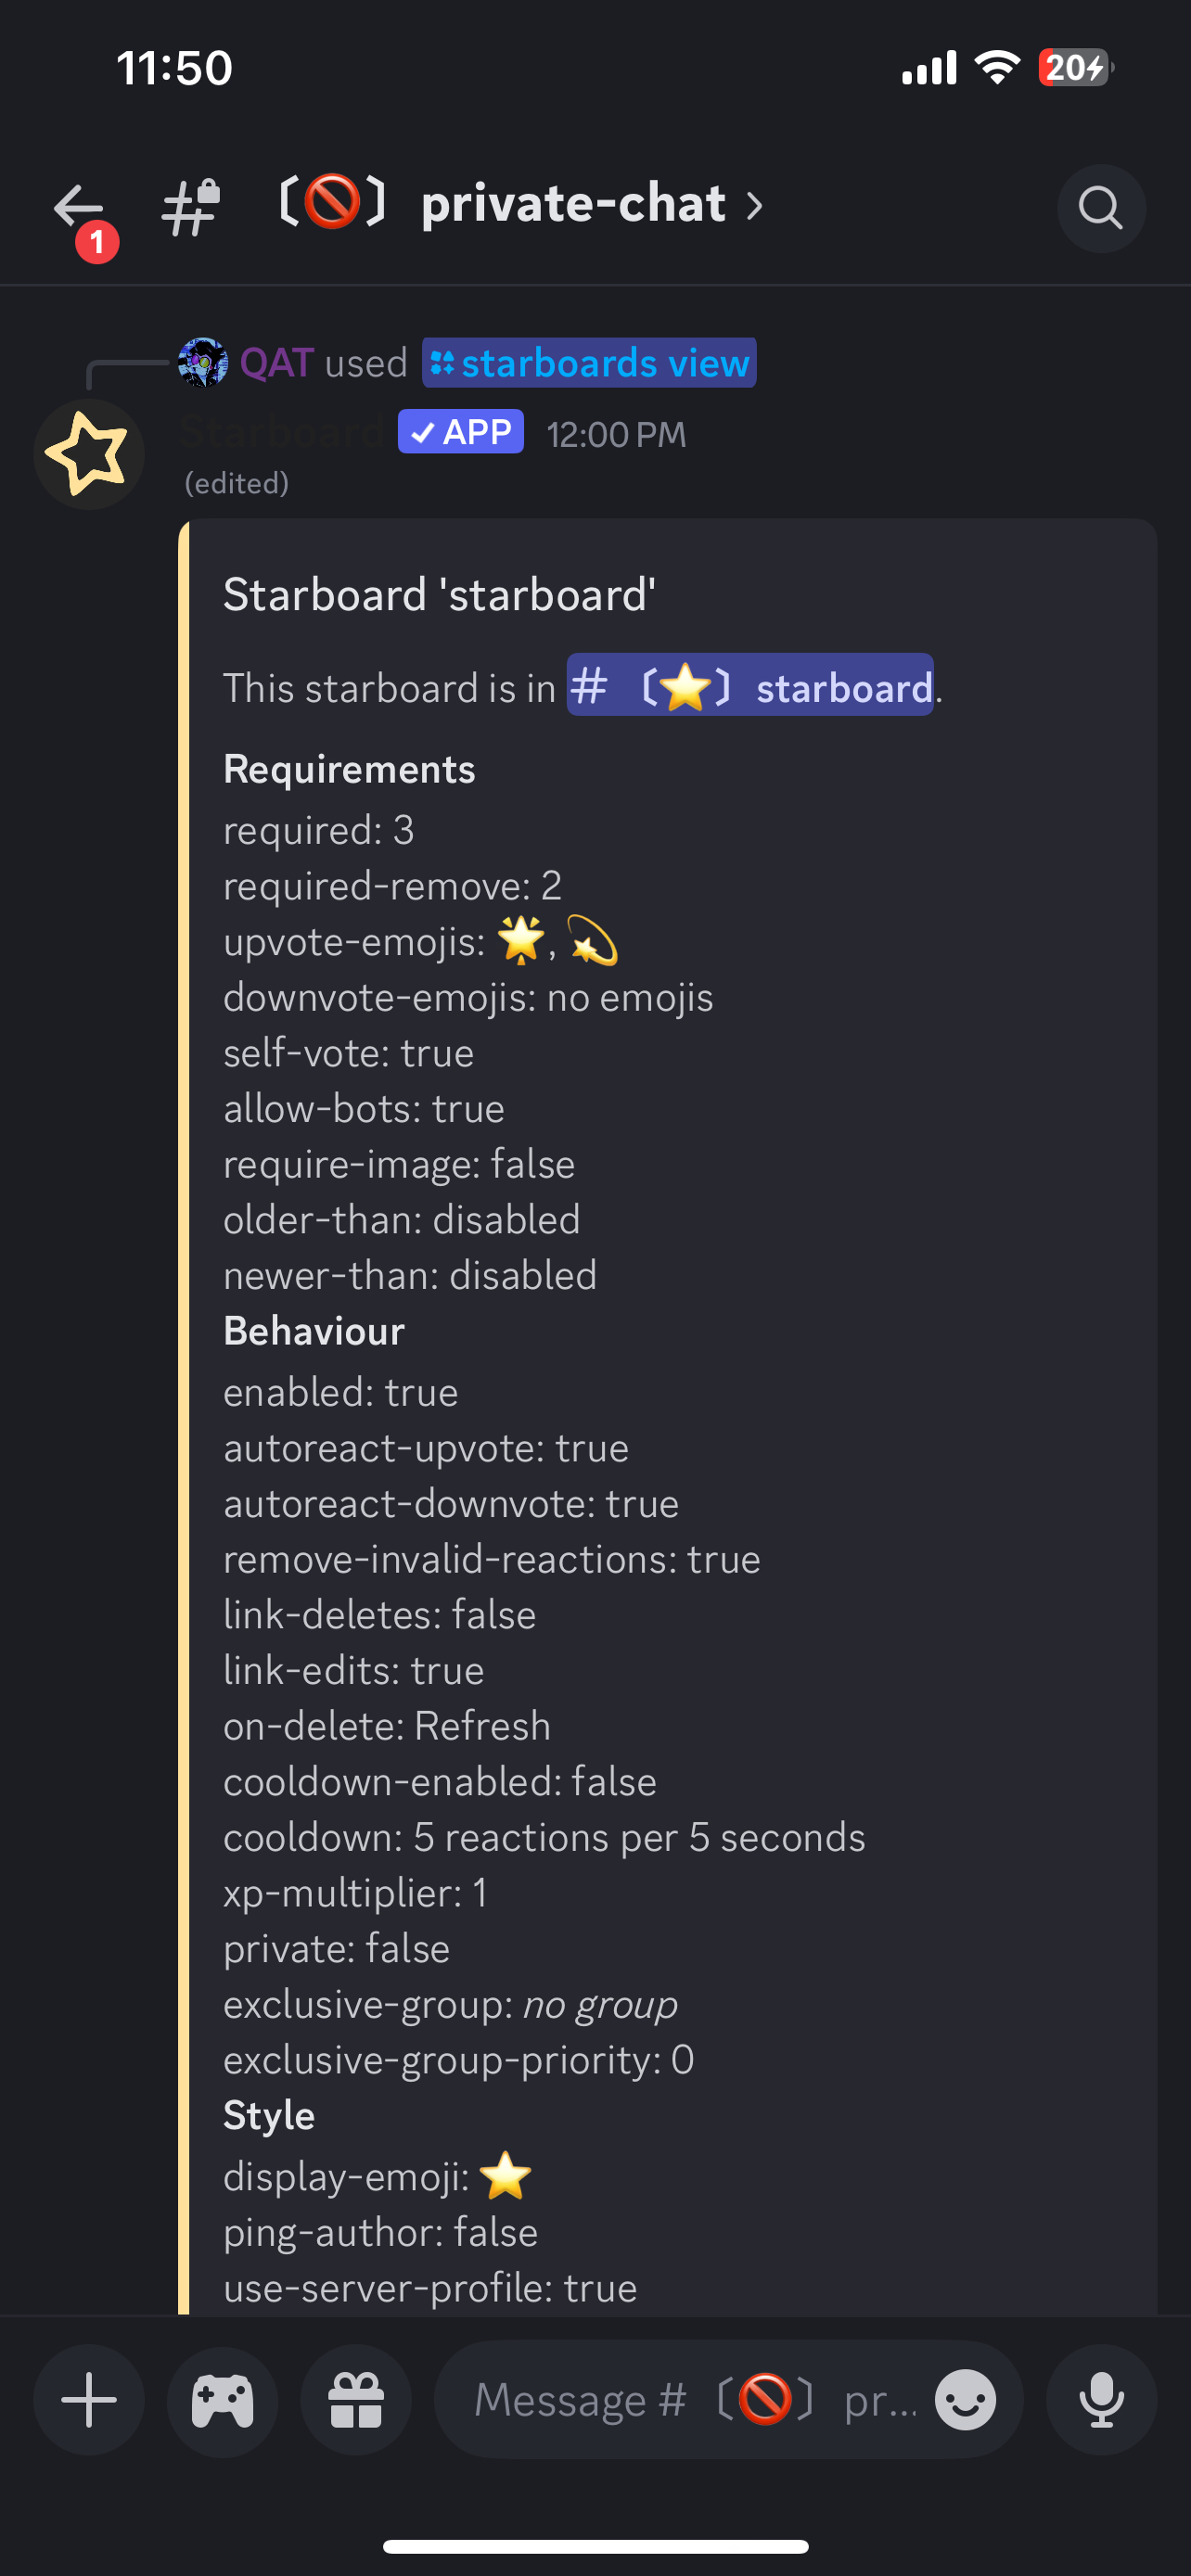1191x2576 pixels.
Task: Tap the gift icon
Action: pos(356,2399)
